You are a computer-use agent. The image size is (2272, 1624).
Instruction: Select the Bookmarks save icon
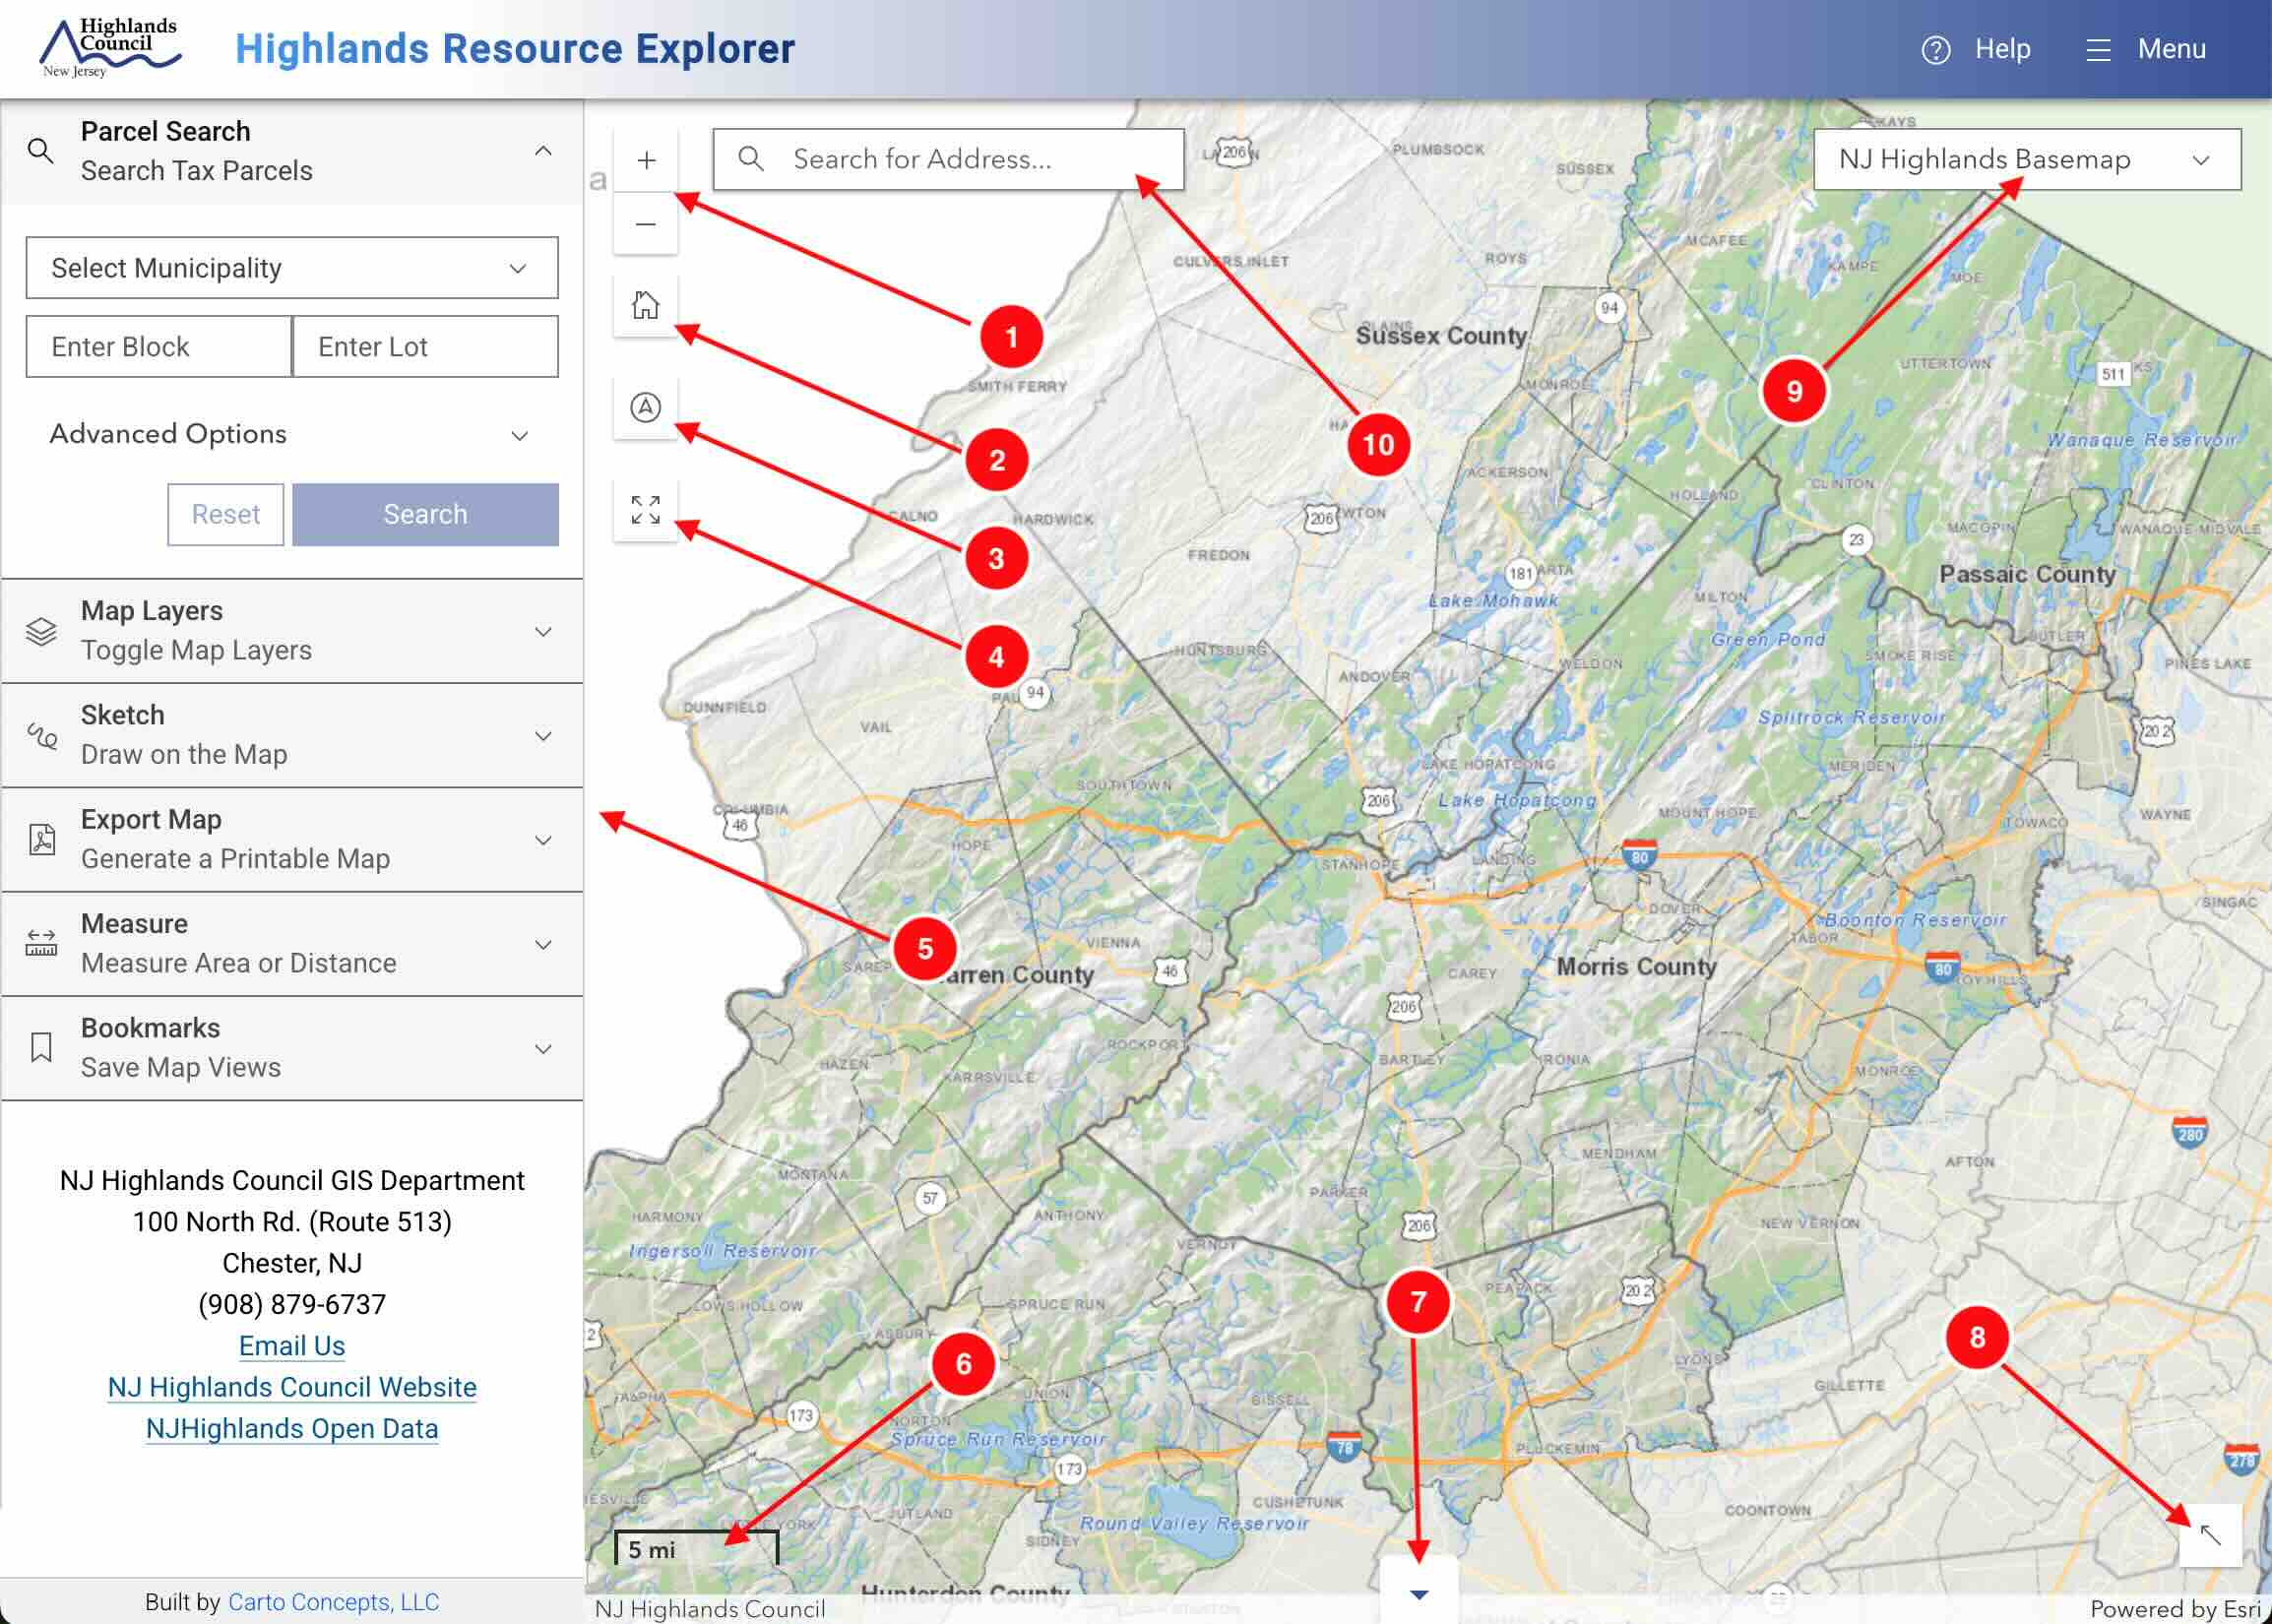[41, 1046]
